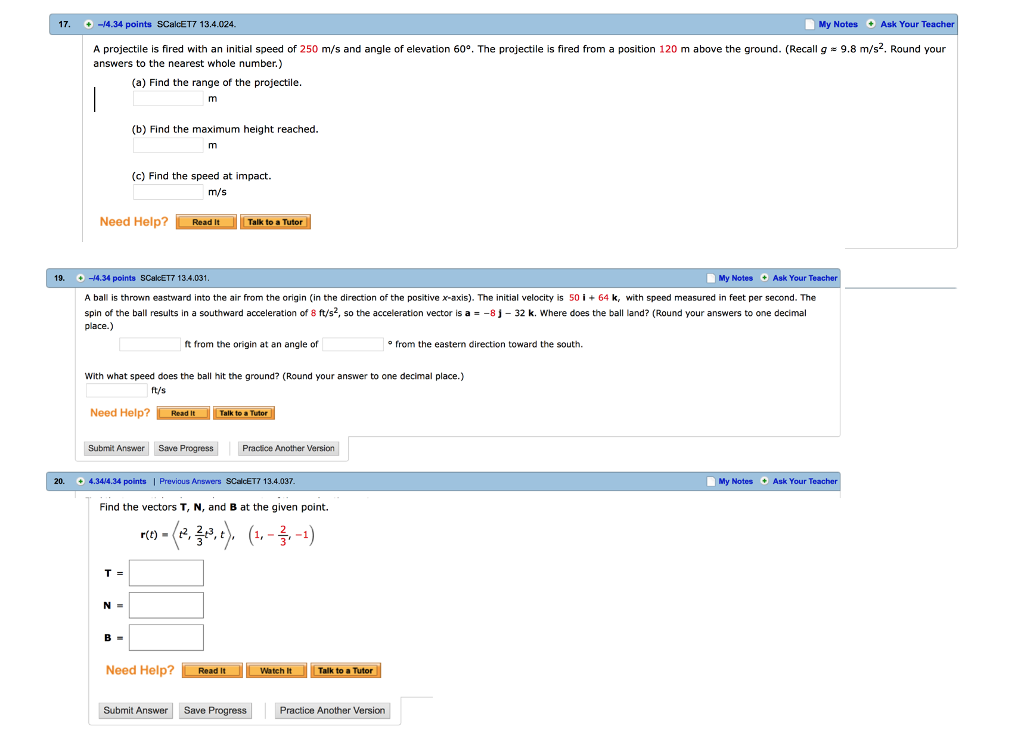This screenshot has width=1024, height=745.
Task: Submit Answer for question 19
Action: coord(115,448)
